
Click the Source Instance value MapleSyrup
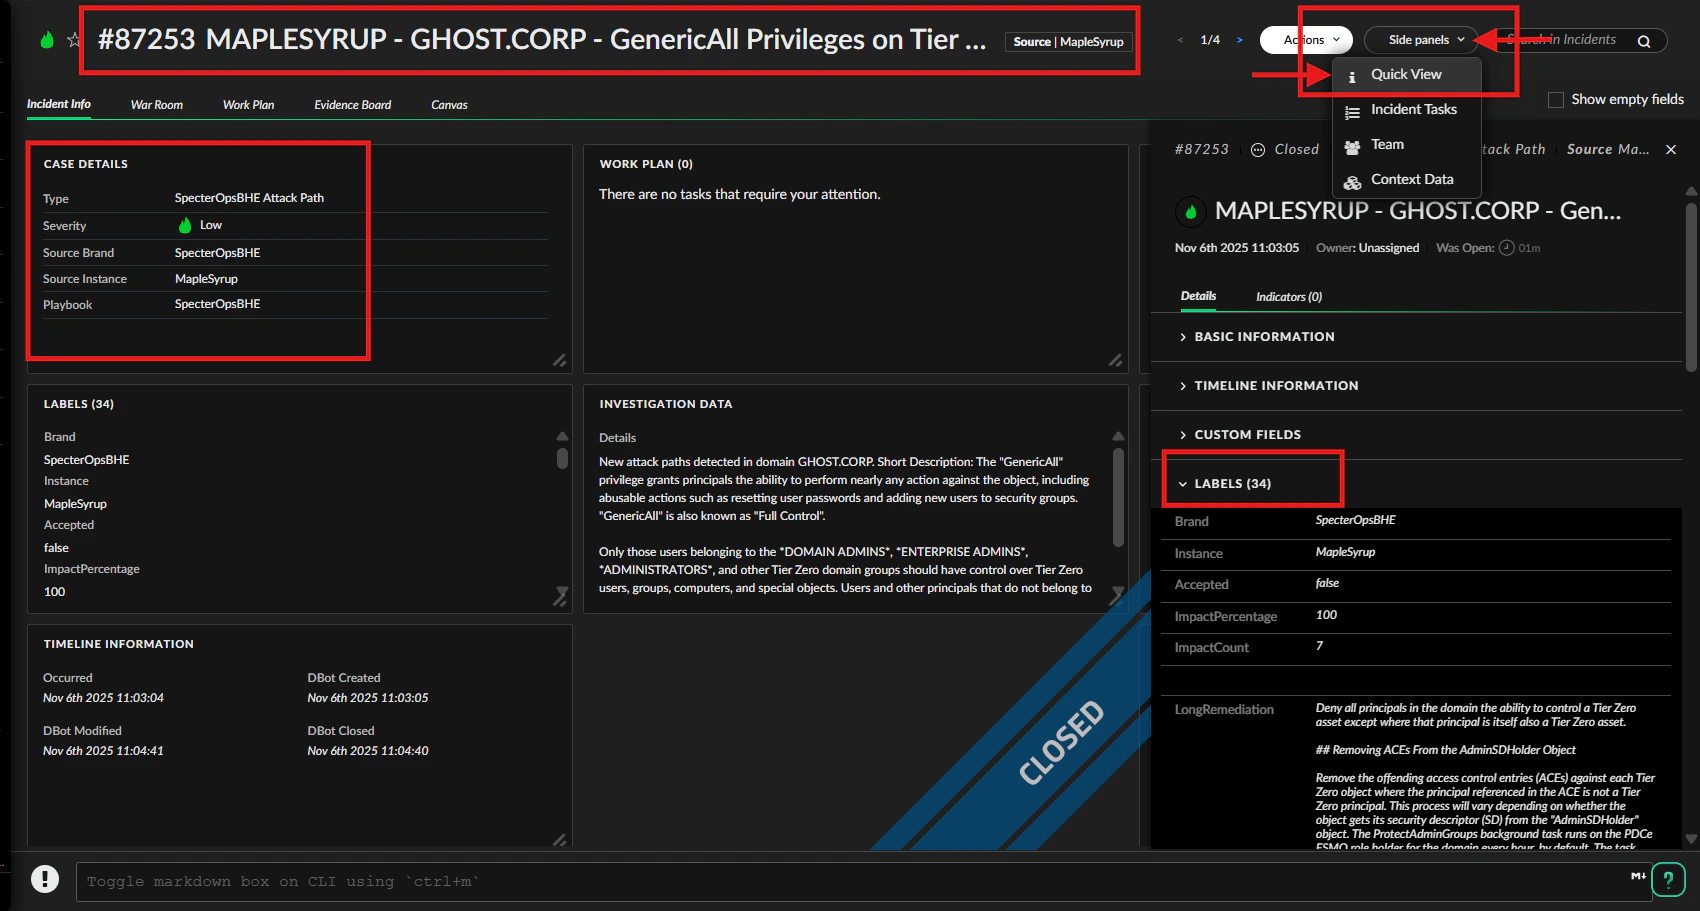pos(206,279)
